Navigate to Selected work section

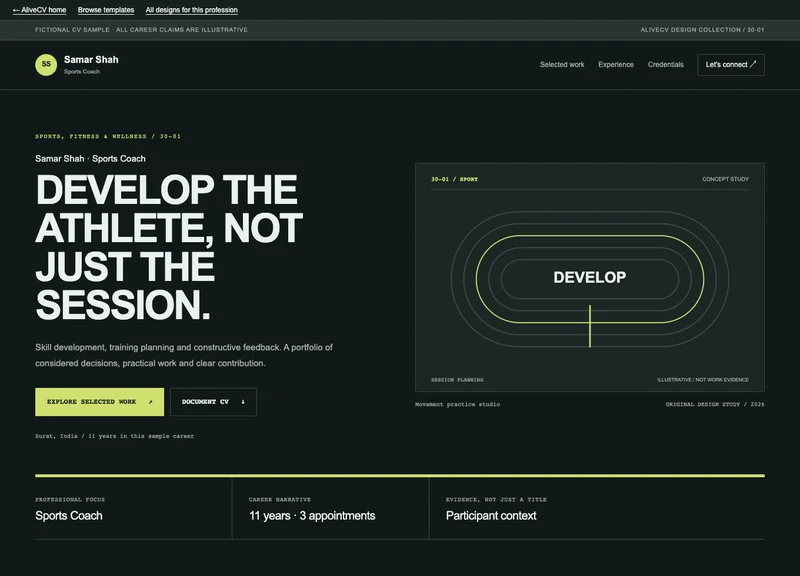pos(562,65)
